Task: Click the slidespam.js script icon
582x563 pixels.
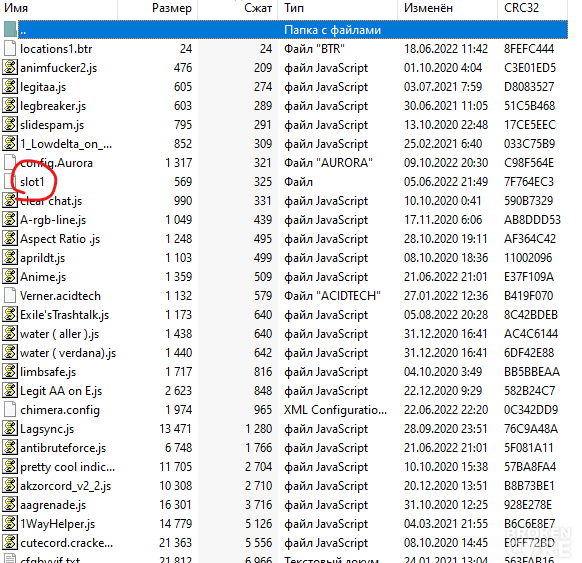Action: (x=10, y=125)
